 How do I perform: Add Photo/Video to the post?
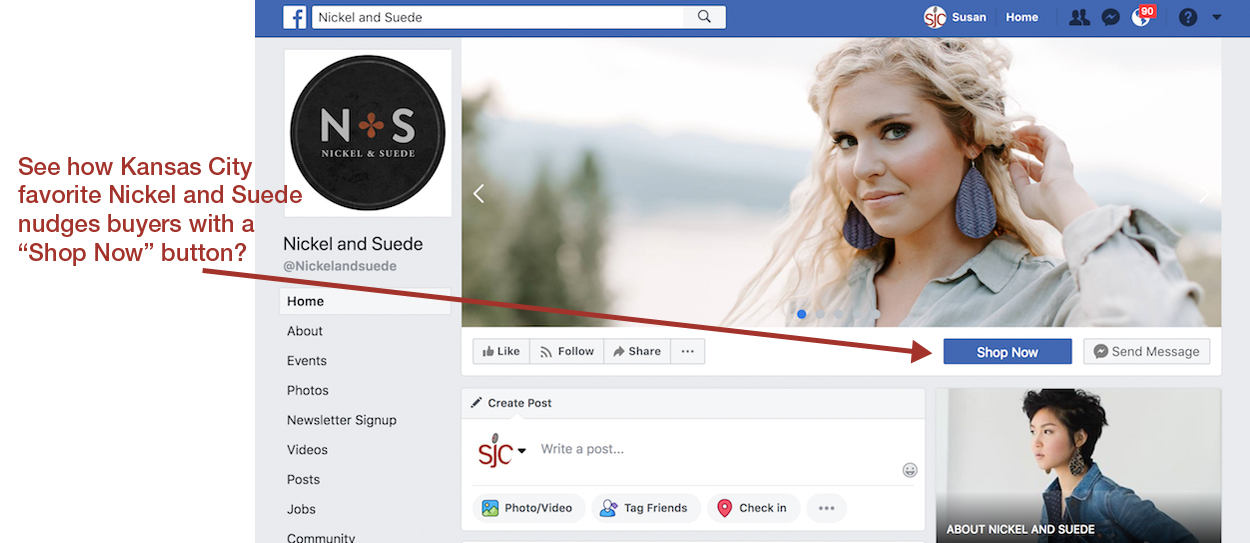point(529,508)
